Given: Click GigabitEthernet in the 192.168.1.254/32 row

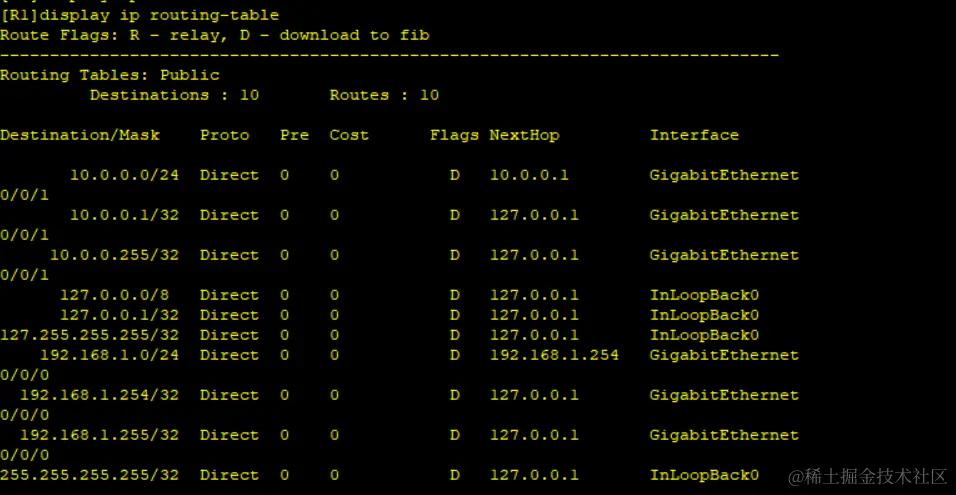Looking at the screenshot, I should tap(724, 395).
